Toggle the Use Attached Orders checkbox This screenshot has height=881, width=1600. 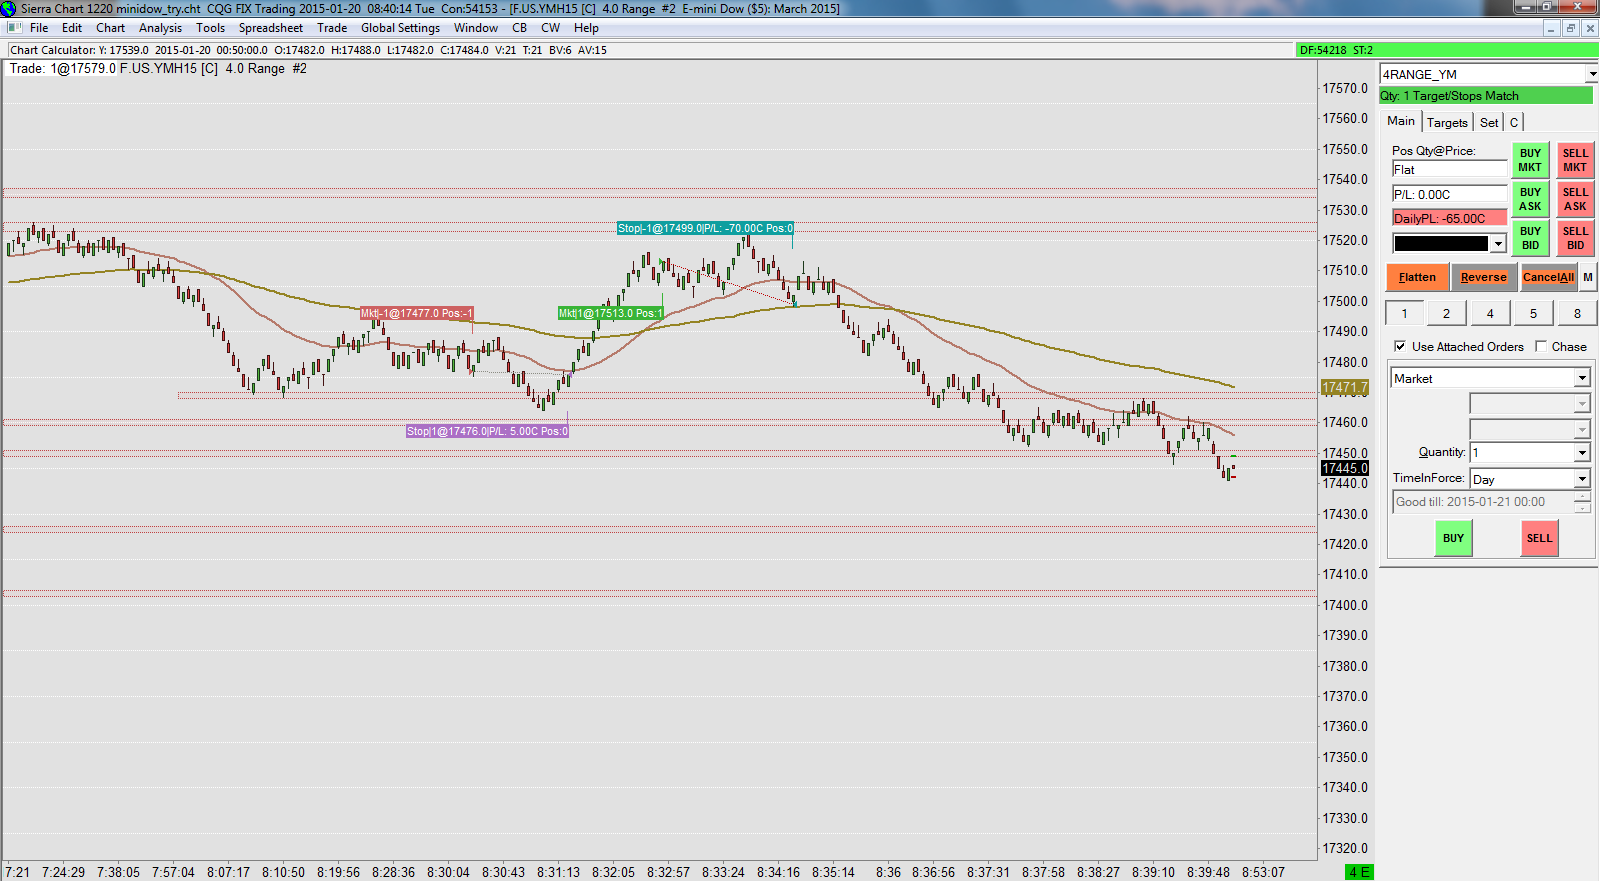click(1400, 346)
